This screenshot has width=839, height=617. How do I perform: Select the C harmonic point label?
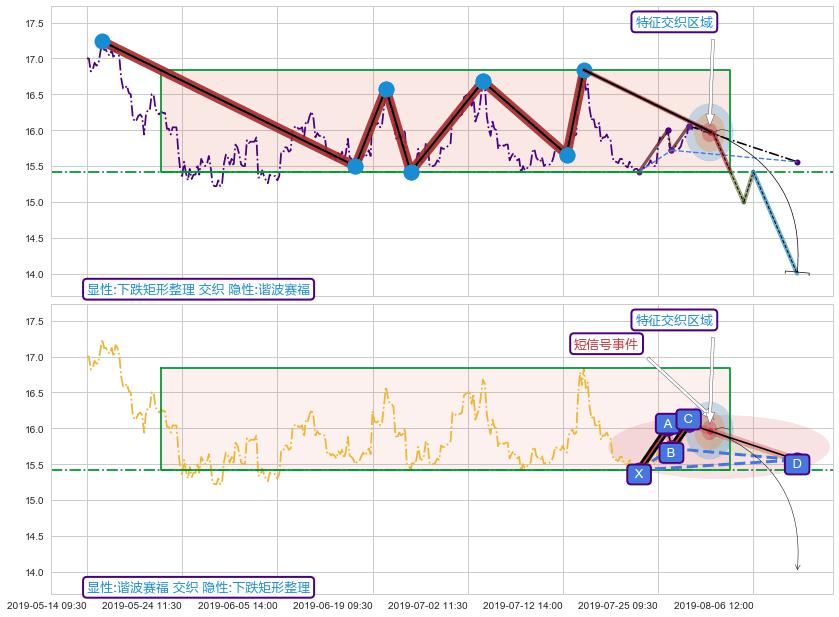687,419
